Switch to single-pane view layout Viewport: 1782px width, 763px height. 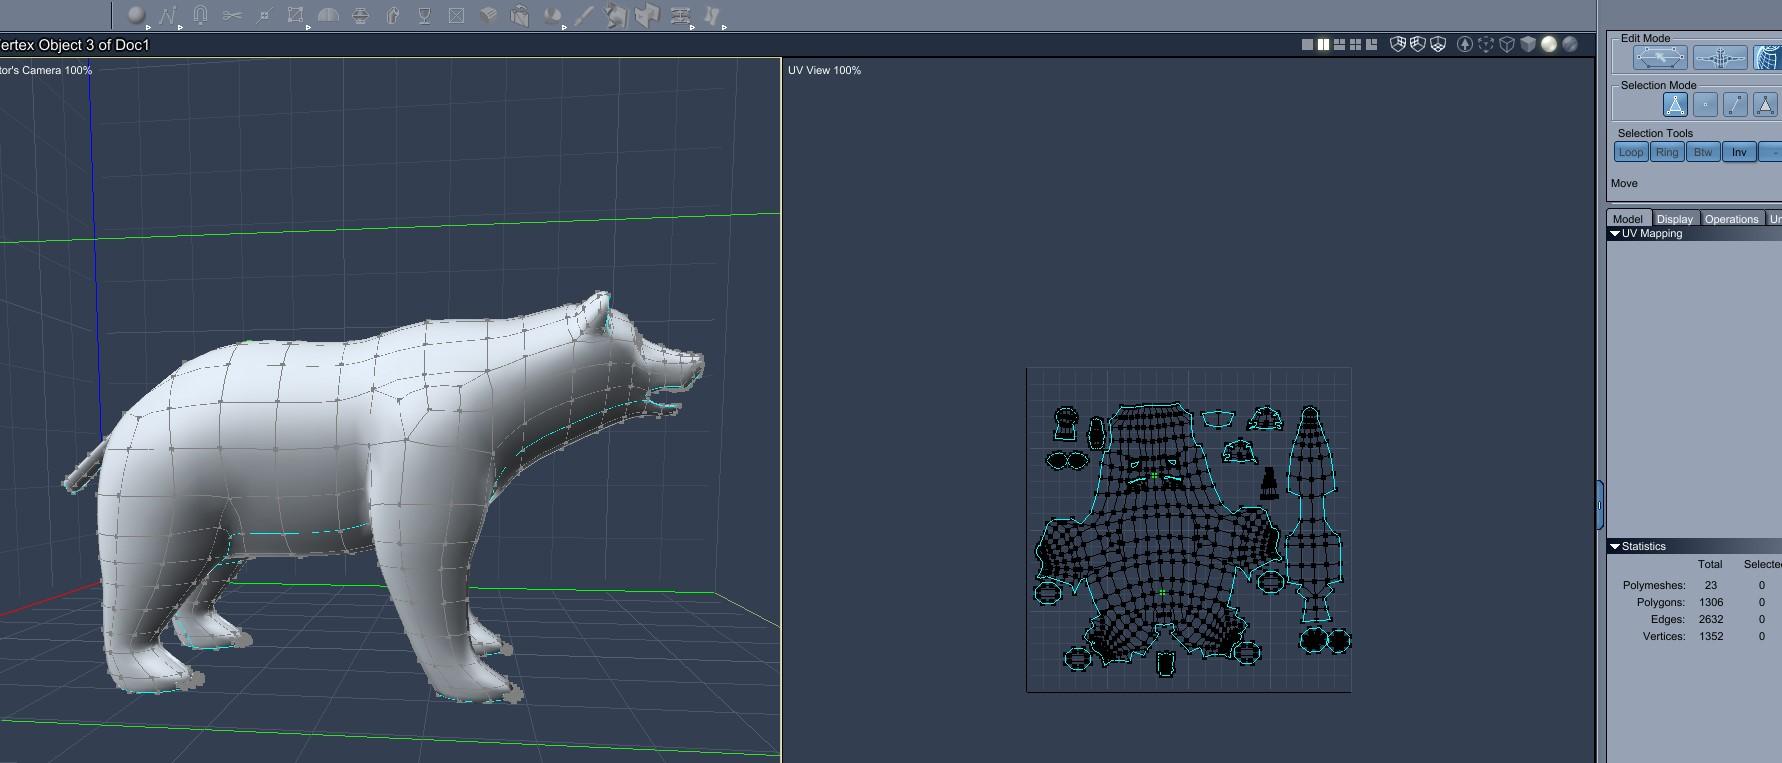coord(1307,44)
